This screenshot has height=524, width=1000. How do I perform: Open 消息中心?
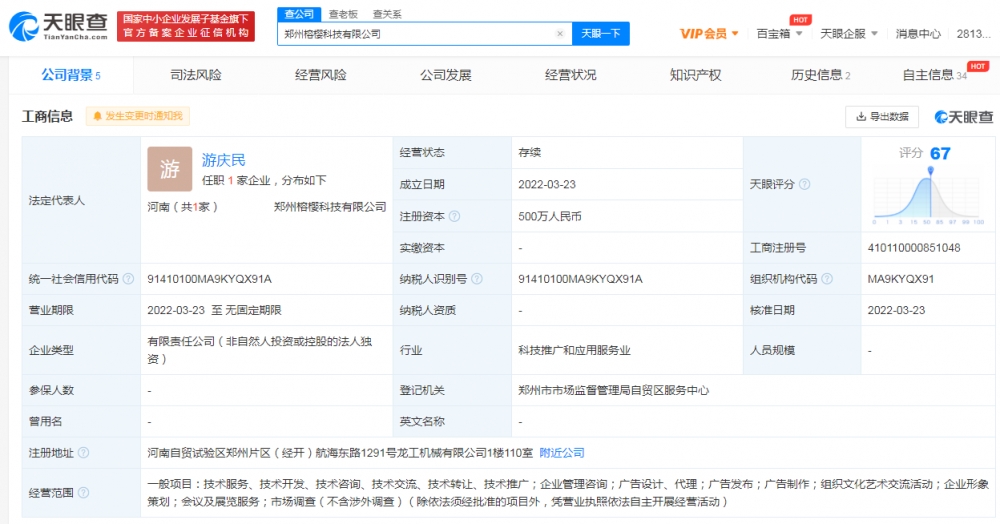pos(918,34)
